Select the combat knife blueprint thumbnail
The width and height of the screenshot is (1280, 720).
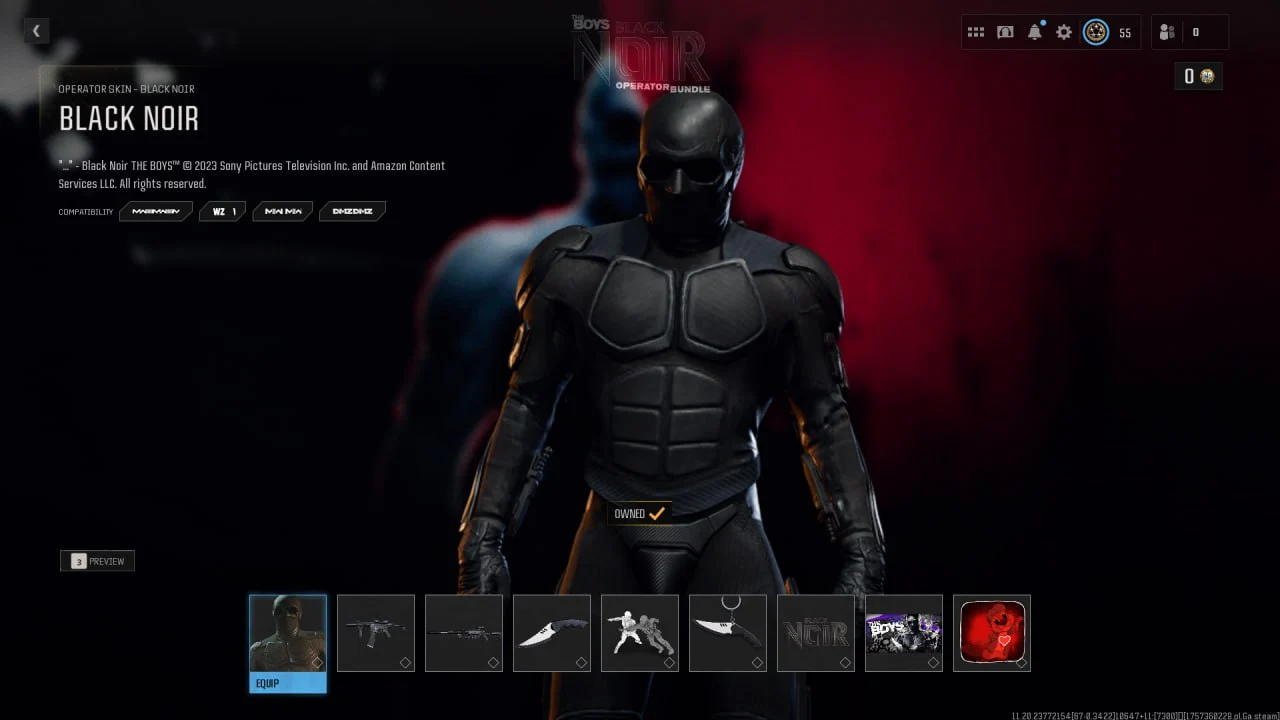tap(552, 633)
